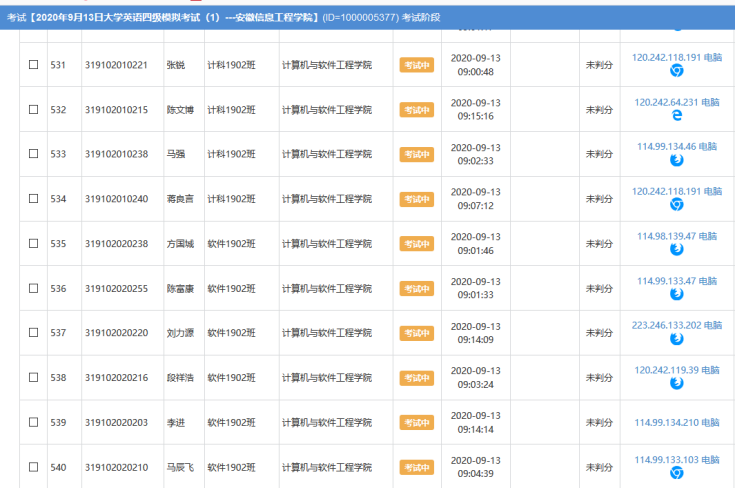Select the checkbox next to 李进
The width and height of the screenshot is (736, 489).
coord(33,423)
